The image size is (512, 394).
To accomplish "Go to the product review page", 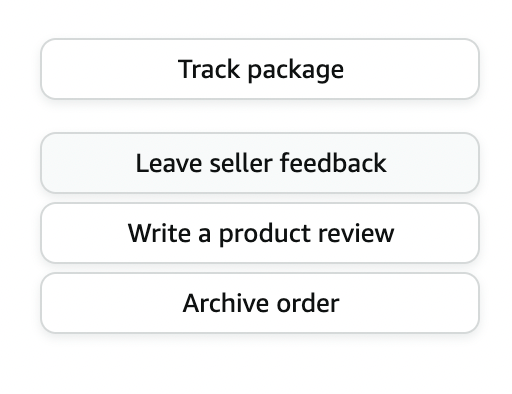I will pyautogui.click(x=260, y=233).
